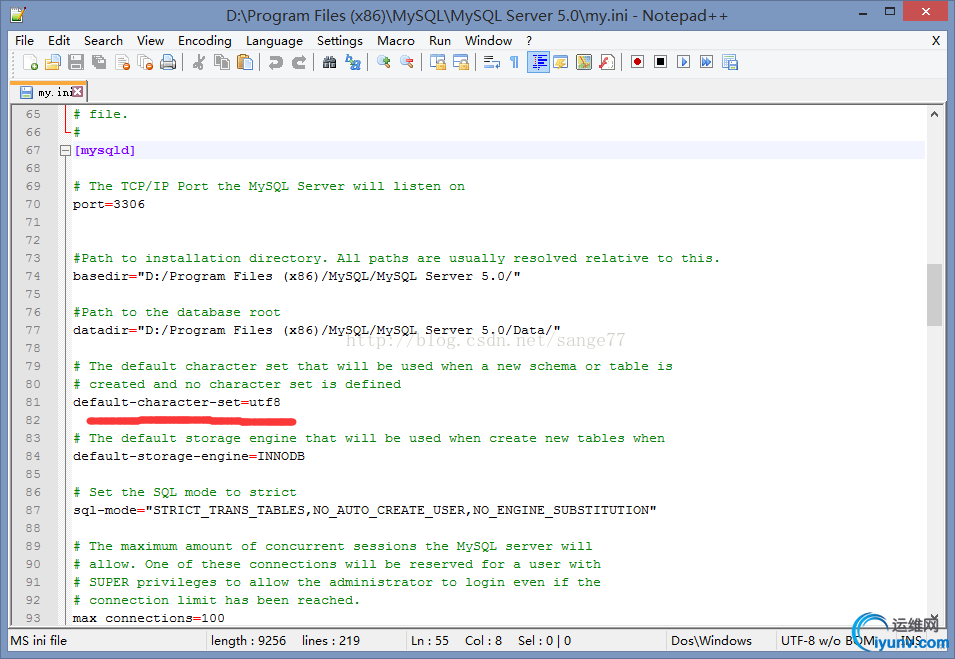The width and height of the screenshot is (955, 659).
Task: Click the default-character-set=utf8 line
Action: pos(177,403)
